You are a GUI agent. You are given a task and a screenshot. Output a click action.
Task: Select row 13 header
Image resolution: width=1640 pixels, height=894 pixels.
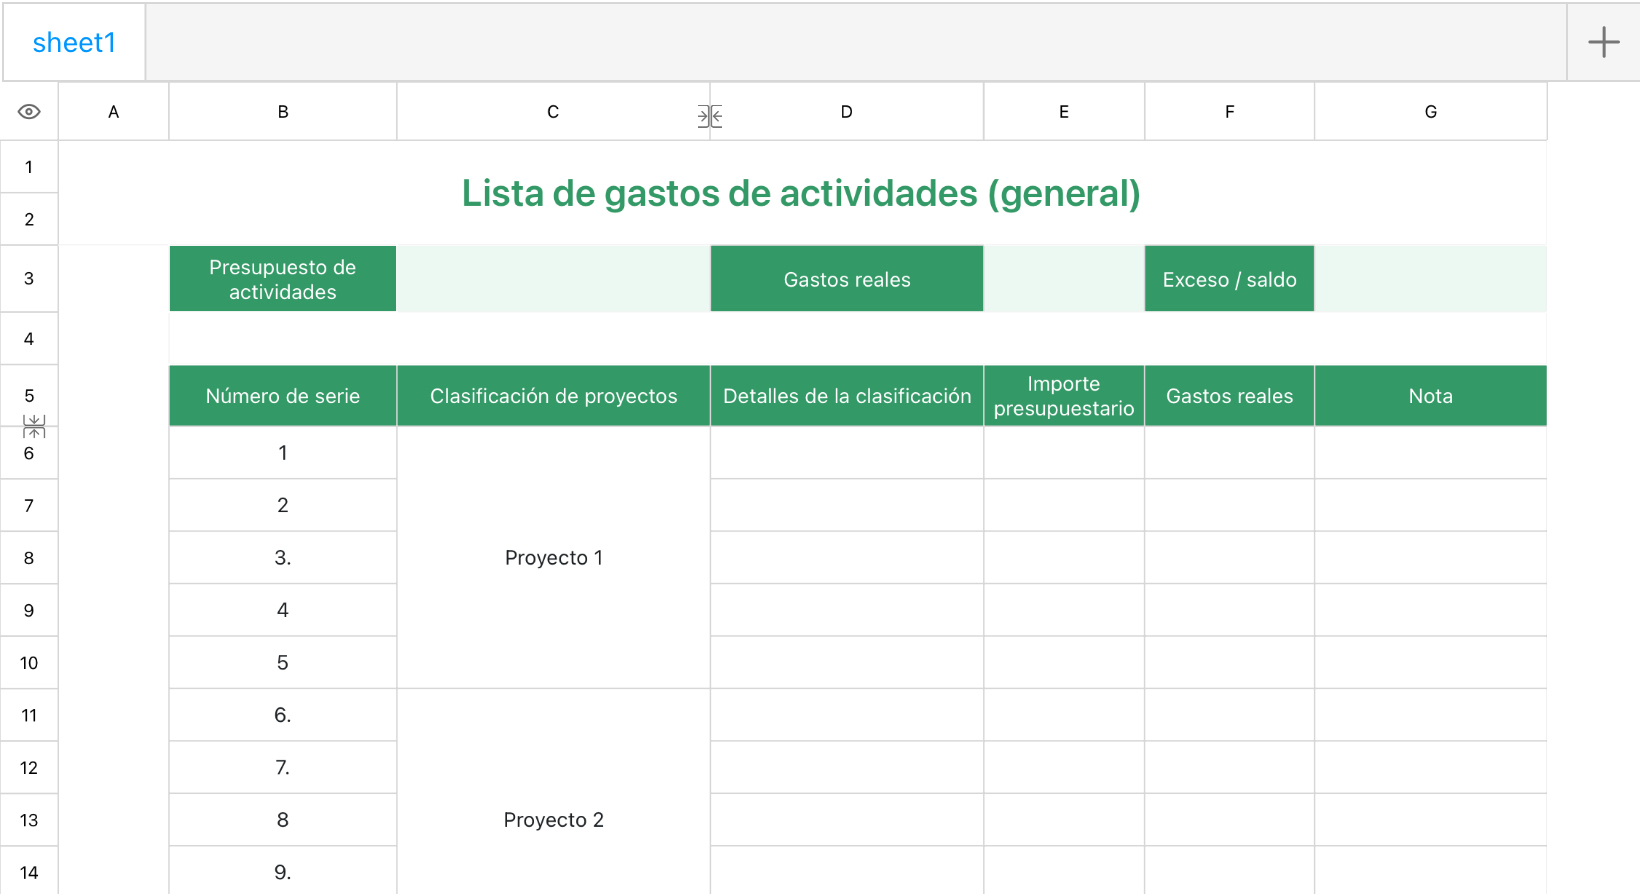29,820
